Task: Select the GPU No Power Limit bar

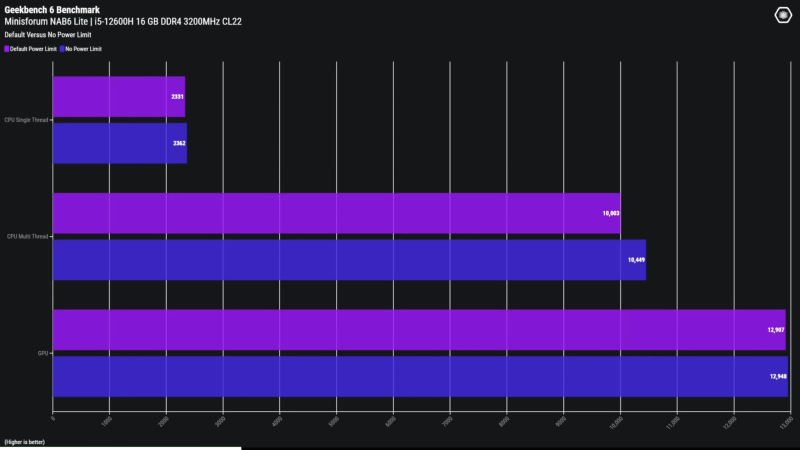Action: pos(419,376)
